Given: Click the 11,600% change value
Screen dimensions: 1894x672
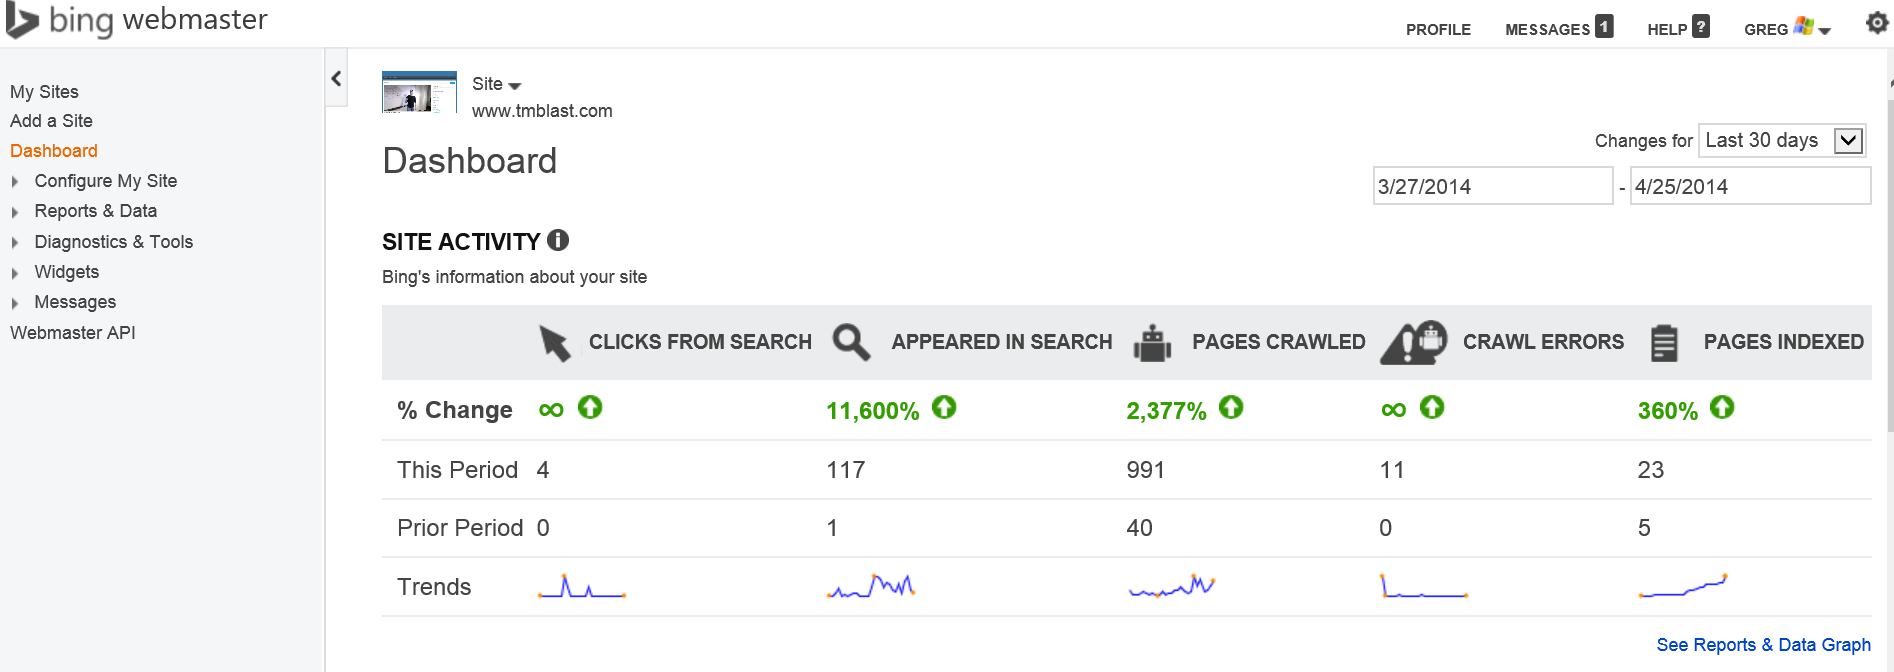Looking at the screenshot, I should tap(872, 411).
